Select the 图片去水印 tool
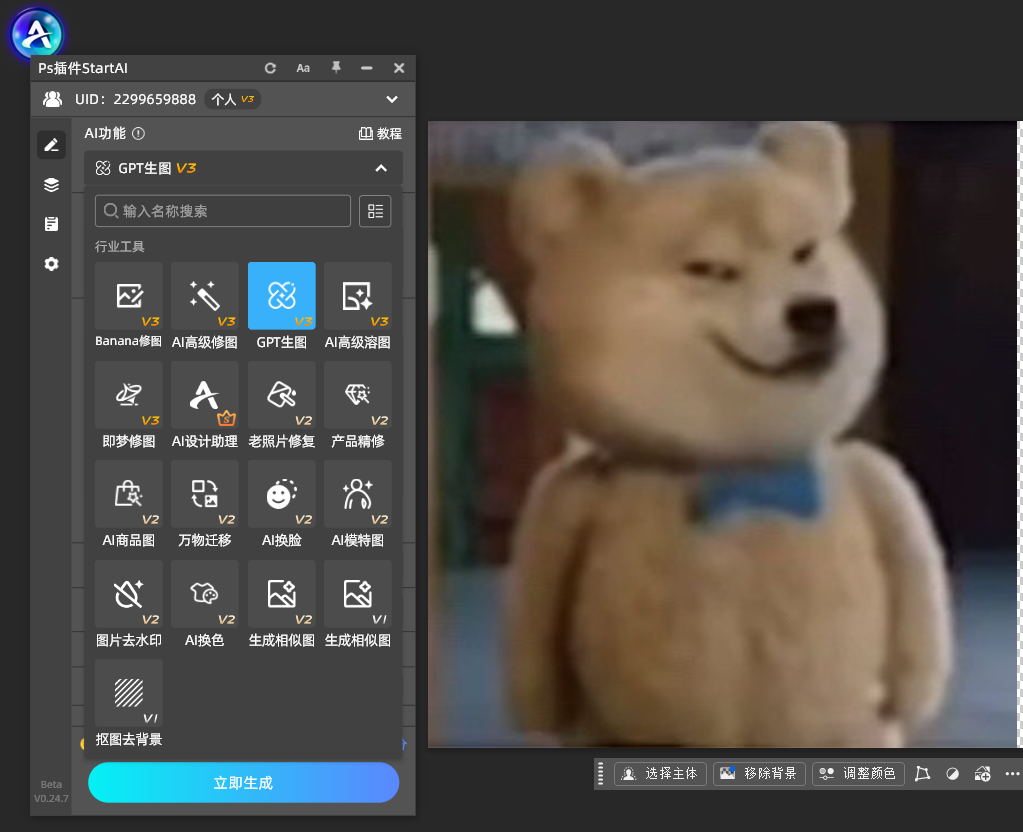Screen dimensions: 1023x832 coord(129,604)
